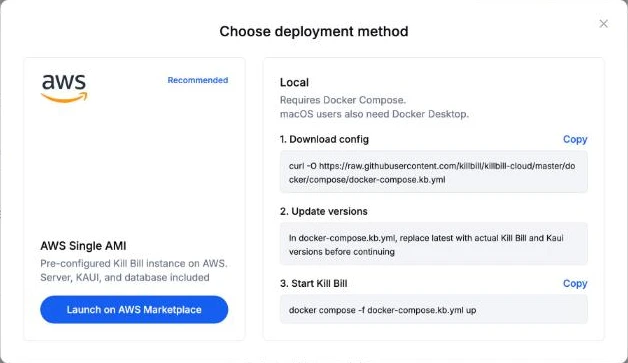Click 'macOS users also need Docker Desktop.' text
Screen dimensions: 628x363
(374, 114)
